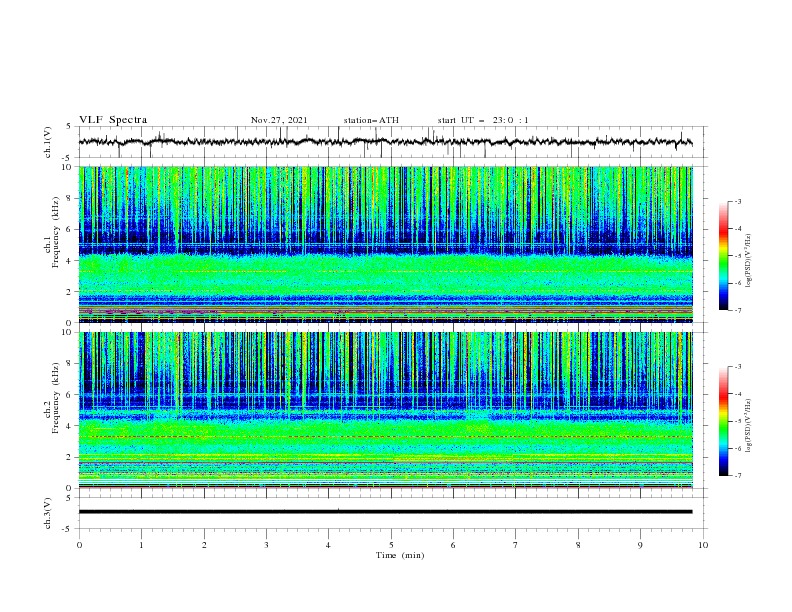This screenshot has height=612, width=792.
Task: Click time axis tick label "8"
Action: pyautogui.click(x=578, y=545)
